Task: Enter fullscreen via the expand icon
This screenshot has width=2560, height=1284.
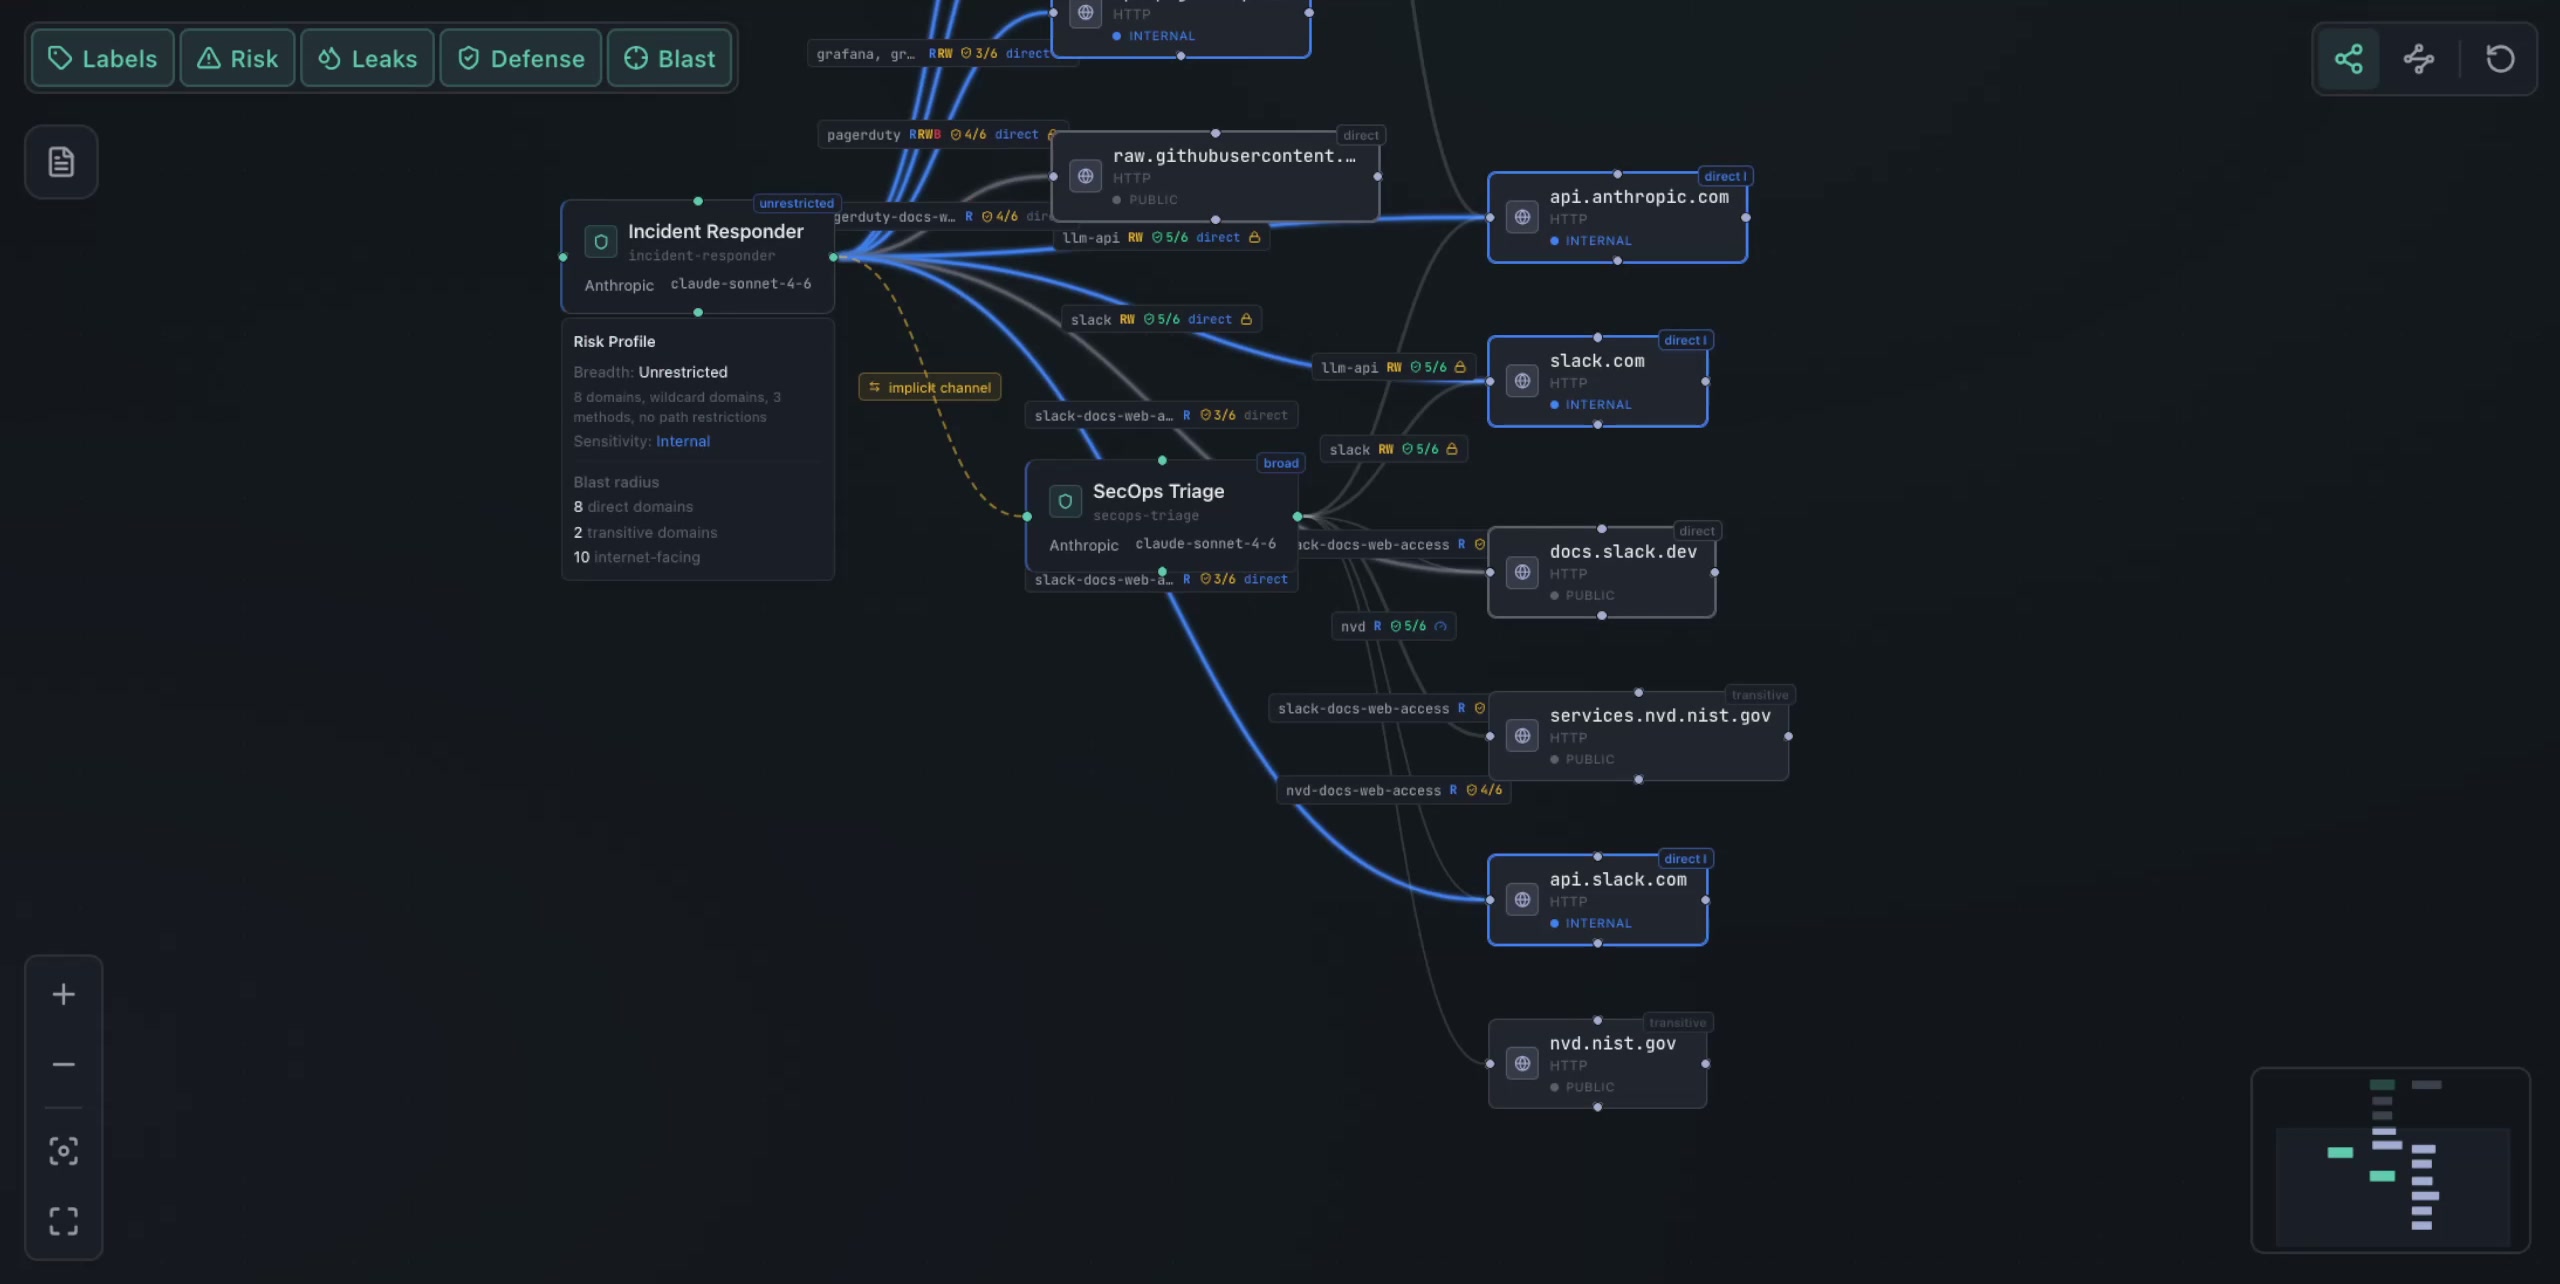Action: pos(63,1221)
